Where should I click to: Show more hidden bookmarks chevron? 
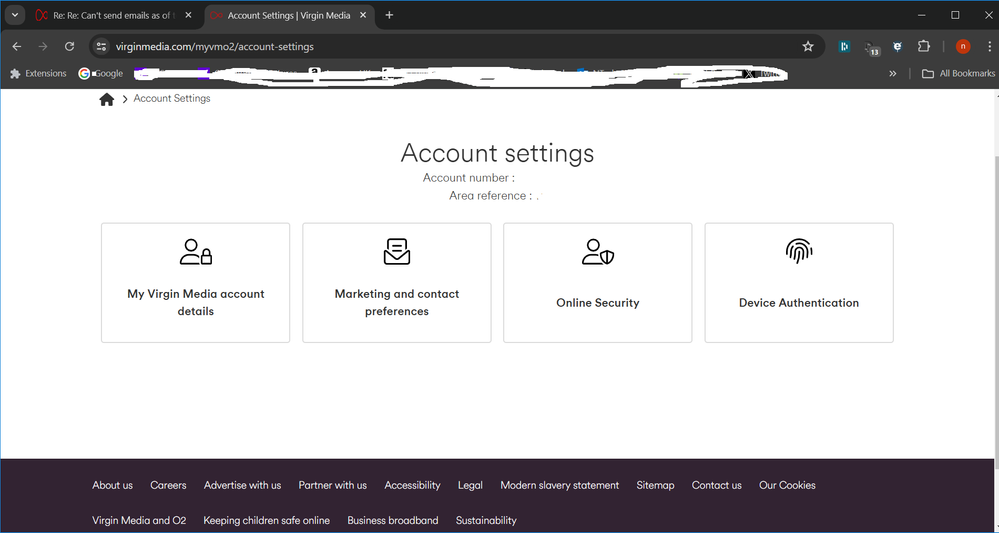[893, 74]
